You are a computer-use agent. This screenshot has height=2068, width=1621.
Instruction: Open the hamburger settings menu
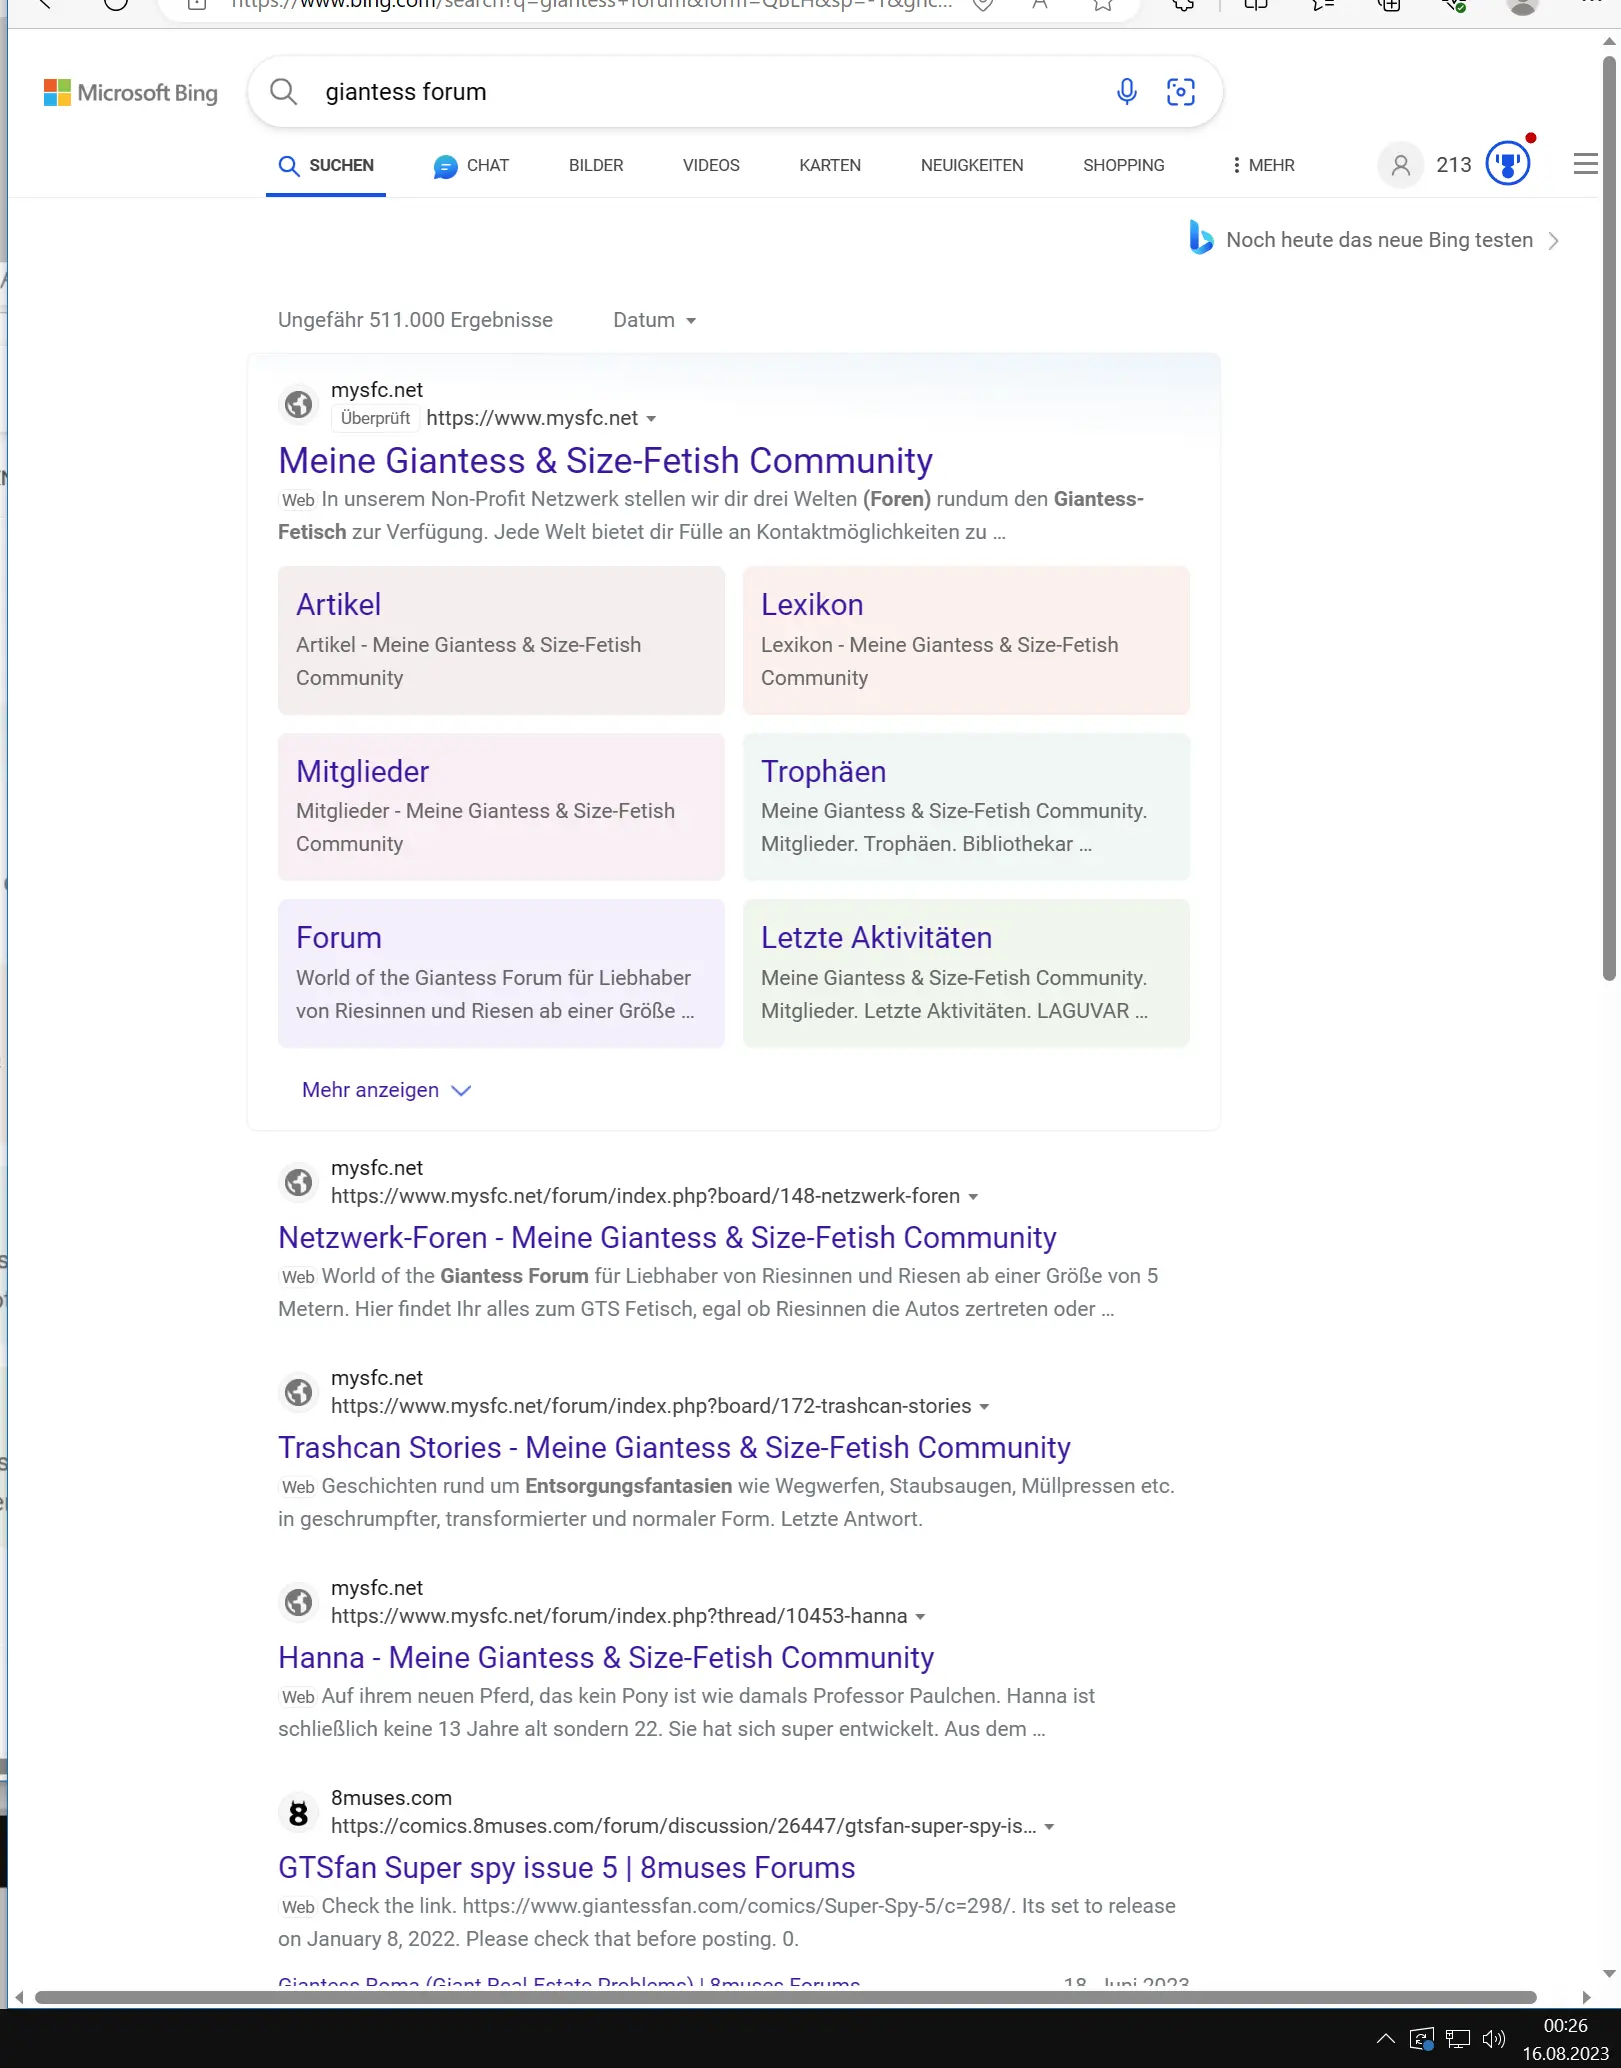(x=1585, y=164)
